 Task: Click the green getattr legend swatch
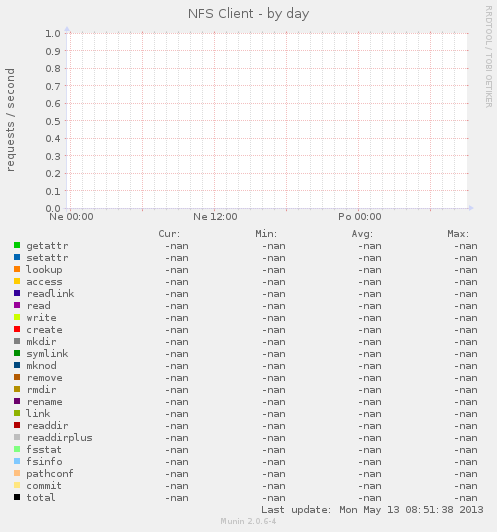point(17,245)
